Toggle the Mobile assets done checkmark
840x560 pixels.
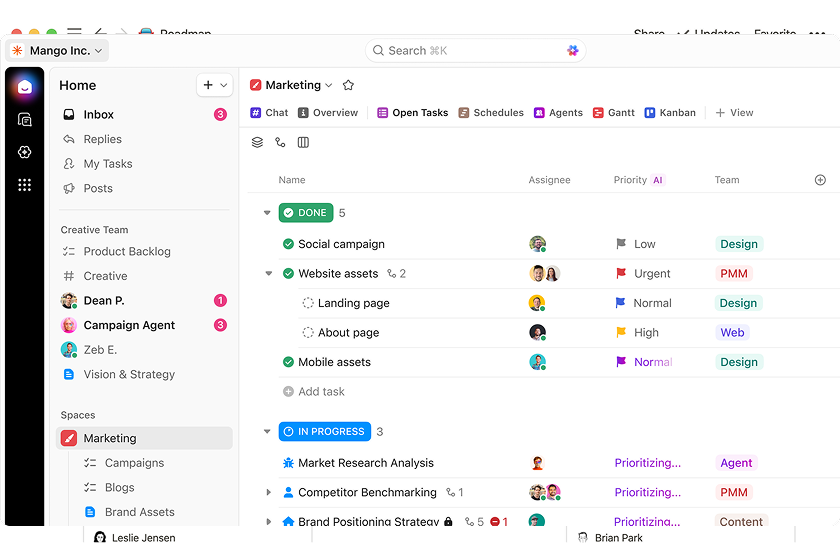(288, 362)
